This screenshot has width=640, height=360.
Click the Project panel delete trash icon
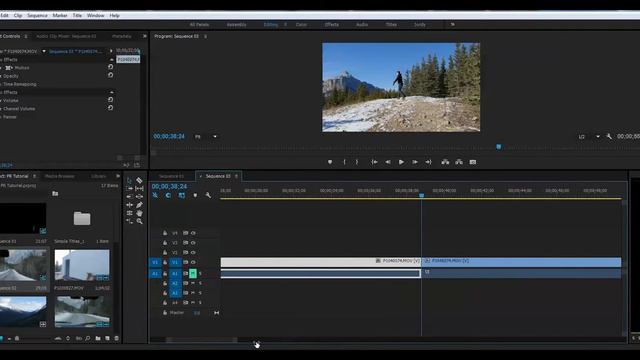tap(116, 338)
